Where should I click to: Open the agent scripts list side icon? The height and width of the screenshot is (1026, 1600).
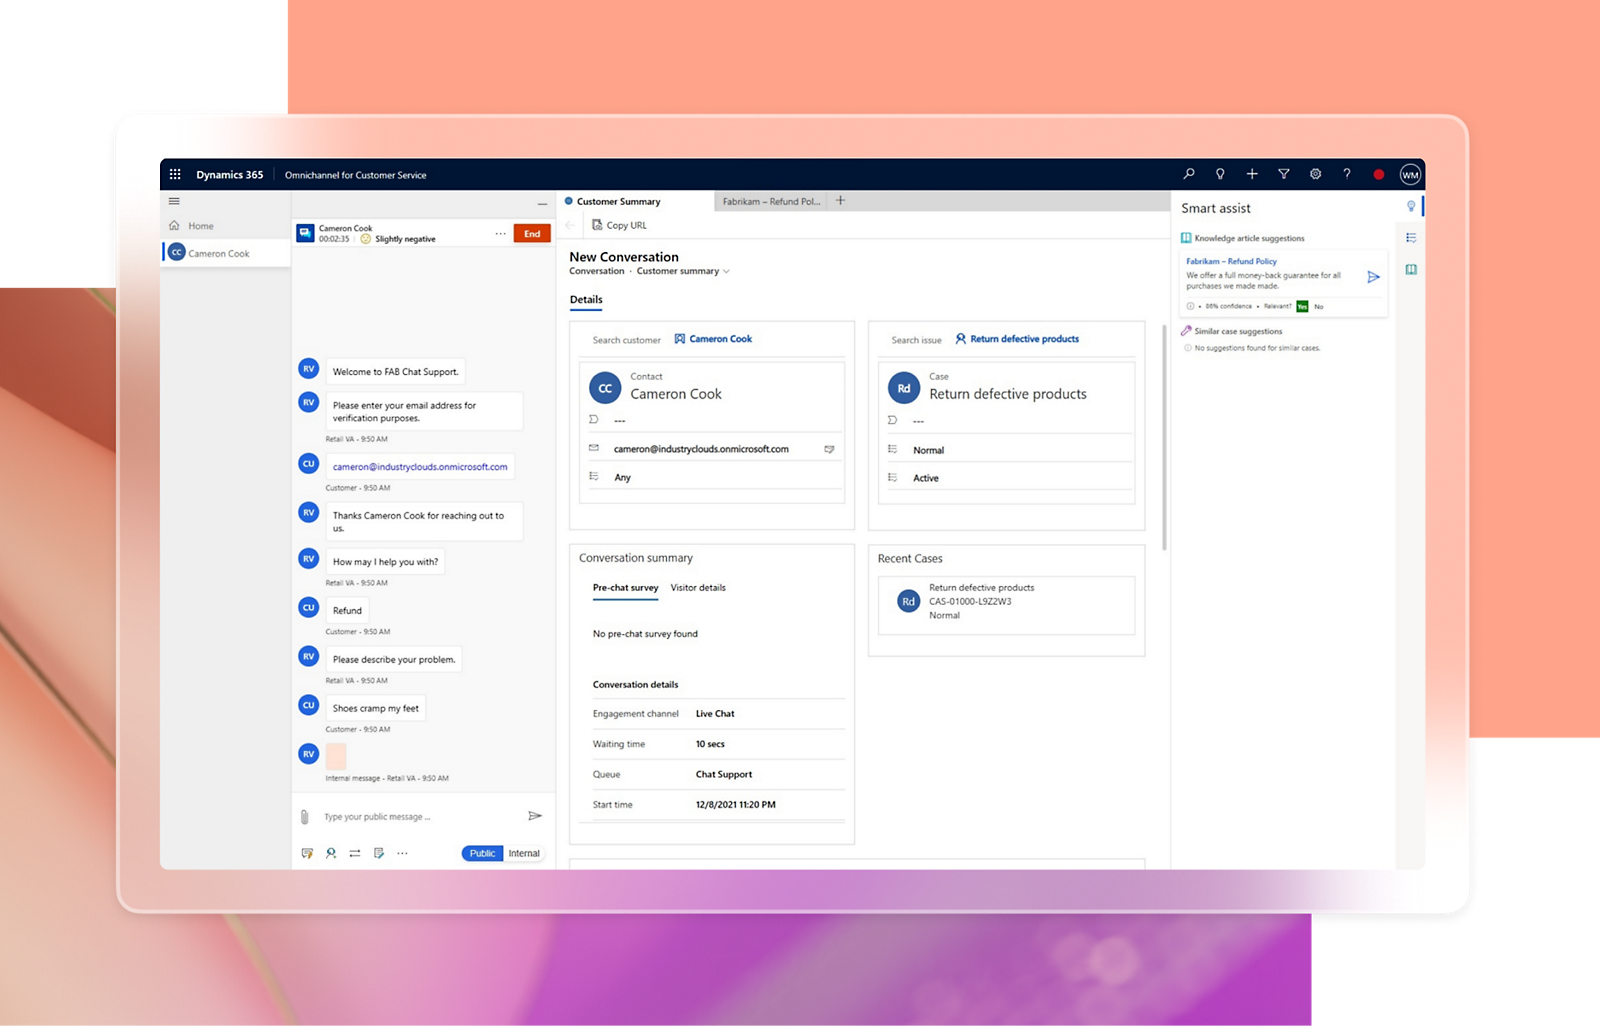1411,238
